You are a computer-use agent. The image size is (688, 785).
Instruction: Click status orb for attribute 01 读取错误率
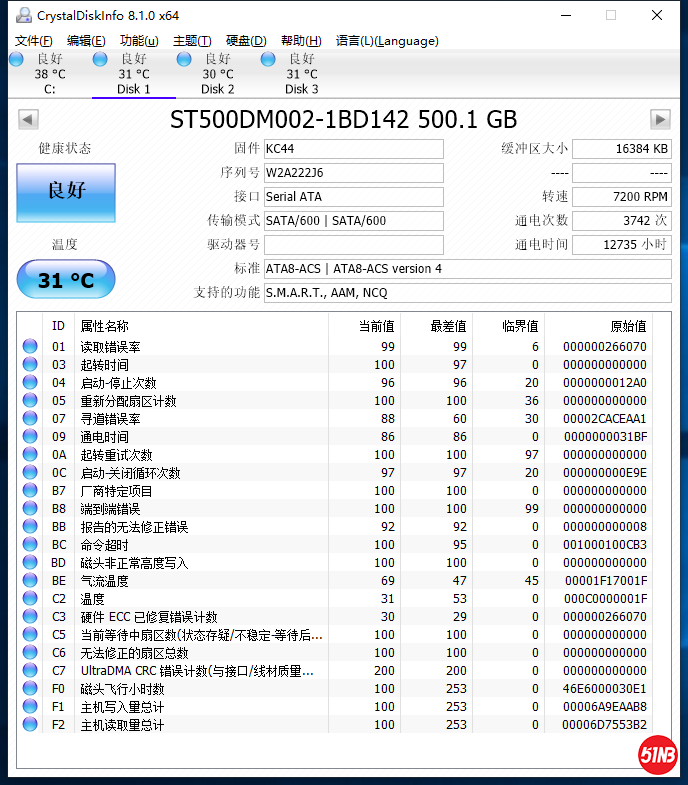pyautogui.click(x=30, y=347)
